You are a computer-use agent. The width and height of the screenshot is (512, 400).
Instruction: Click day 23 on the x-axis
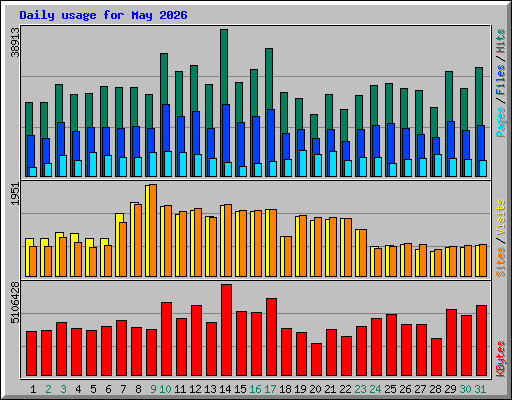pyautogui.click(x=360, y=389)
